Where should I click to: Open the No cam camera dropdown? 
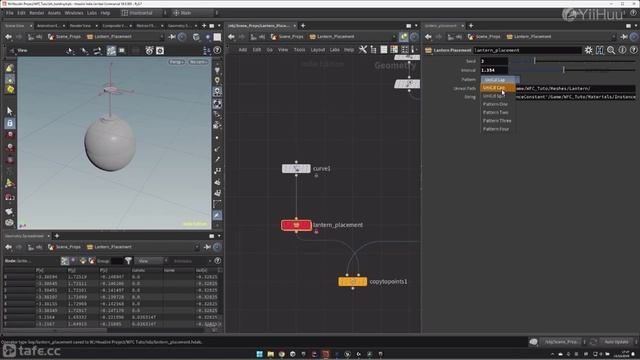point(198,62)
